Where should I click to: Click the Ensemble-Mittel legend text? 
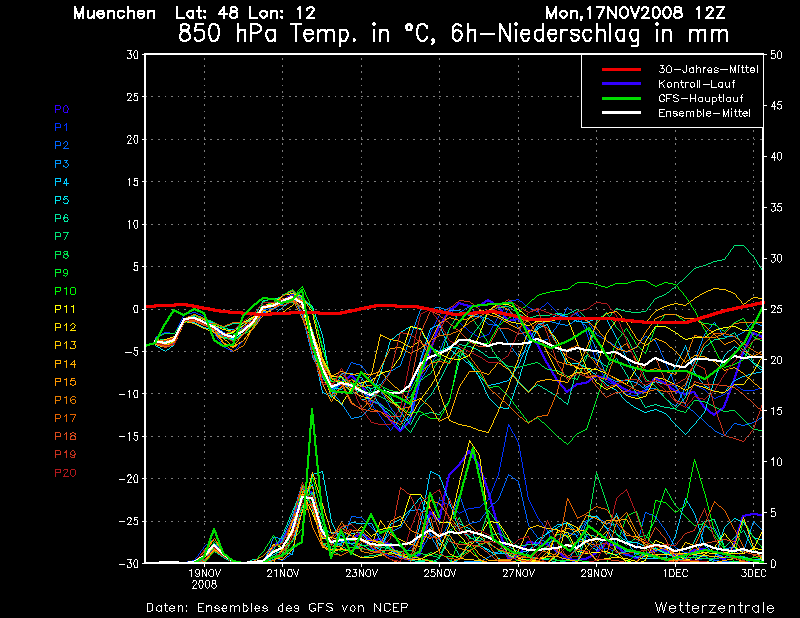coord(704,113)
